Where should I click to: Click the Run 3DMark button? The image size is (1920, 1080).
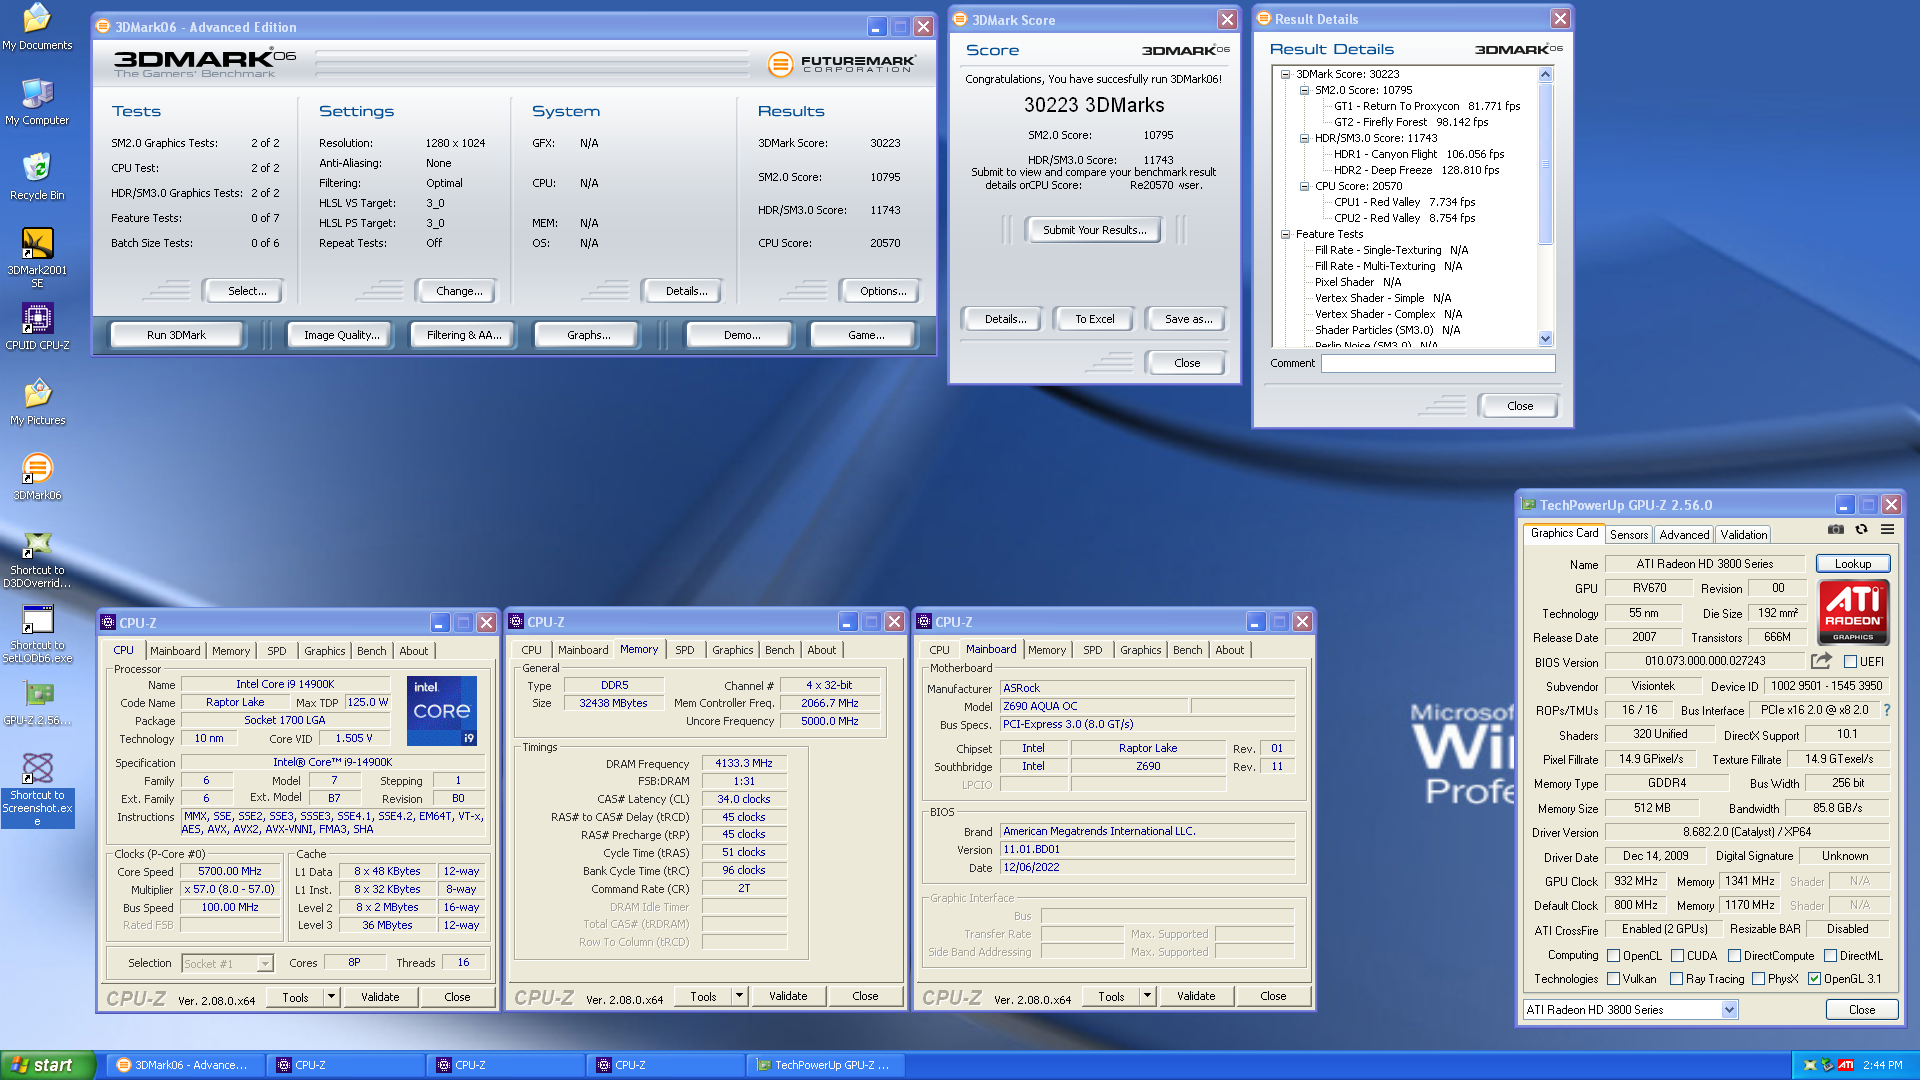pos(176,335)
